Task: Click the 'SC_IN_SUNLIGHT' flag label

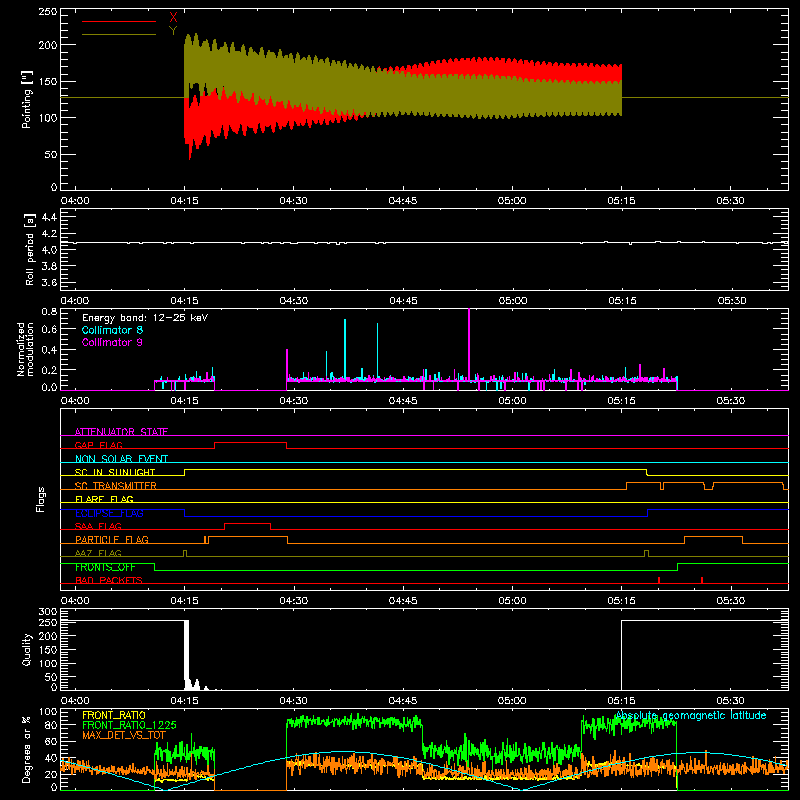Action: point(115,472)
